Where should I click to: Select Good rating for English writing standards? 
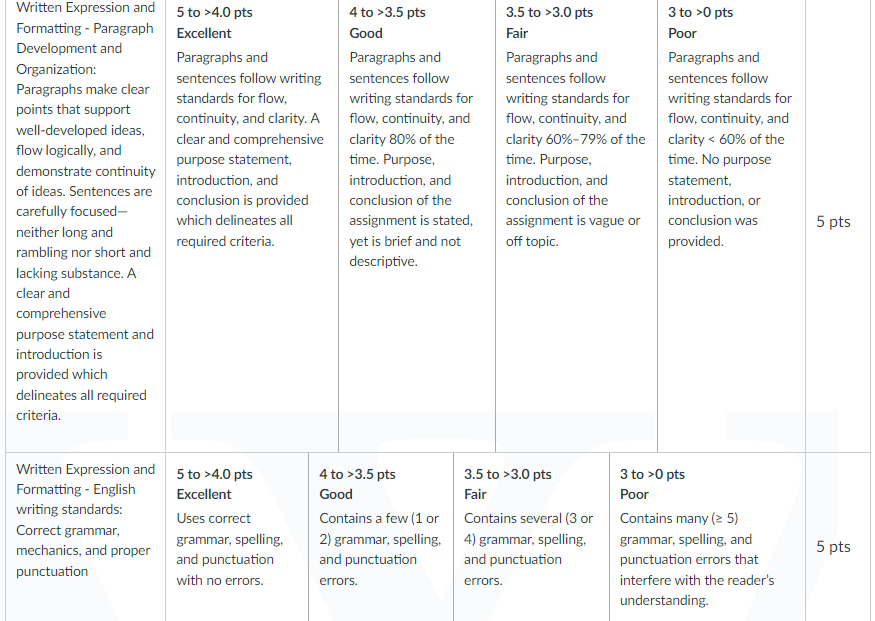click(381, 537)
